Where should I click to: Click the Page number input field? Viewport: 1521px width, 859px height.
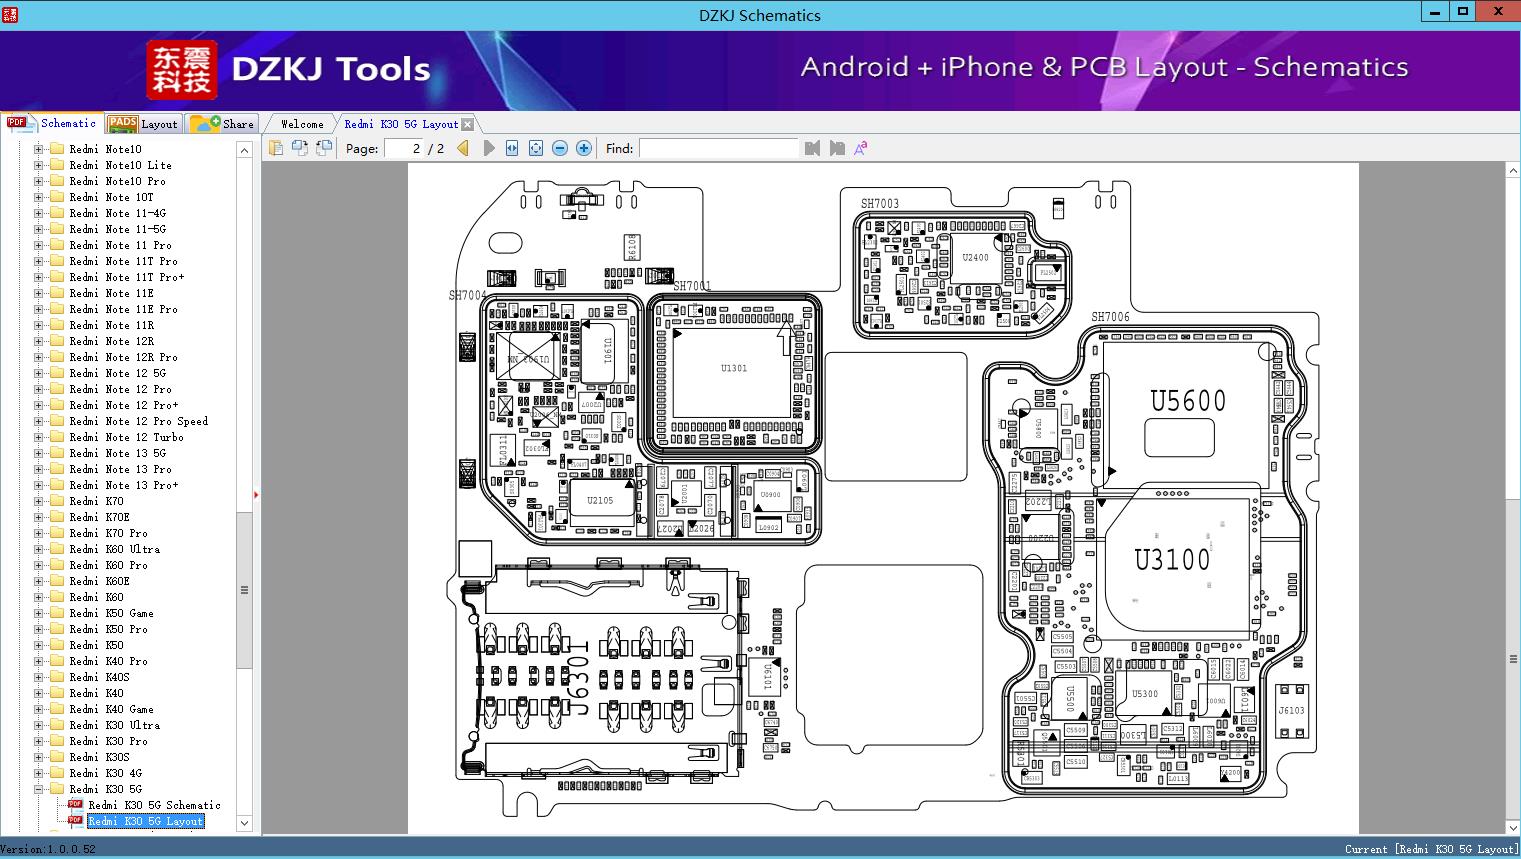403,148
